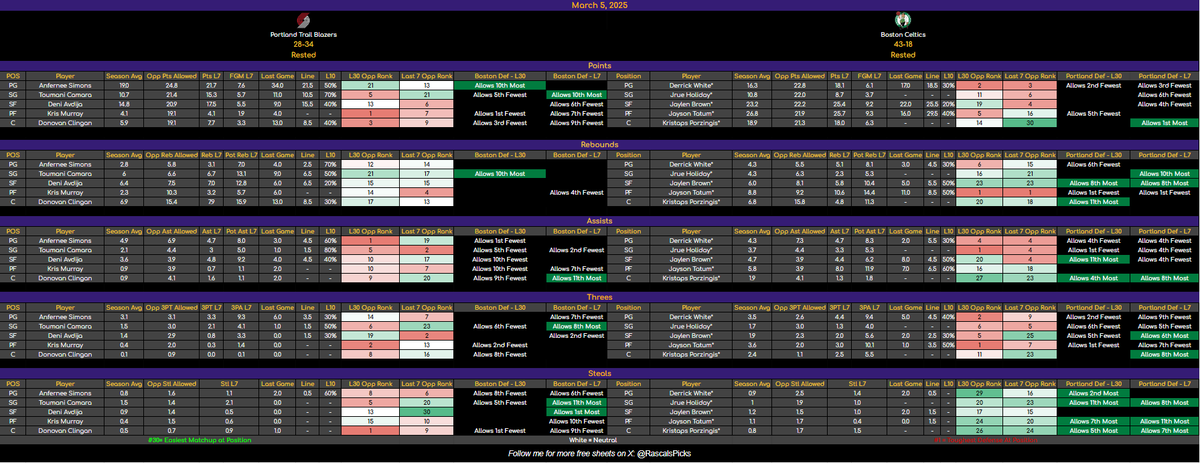Click Jaylen Brown* in the Points table
Screen dimensions: 1200x463
tap(690, 104)
